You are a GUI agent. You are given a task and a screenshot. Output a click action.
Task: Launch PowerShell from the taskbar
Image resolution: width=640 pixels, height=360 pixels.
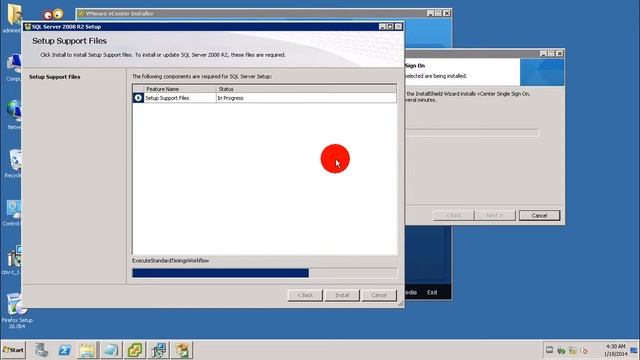pos(64,350)
